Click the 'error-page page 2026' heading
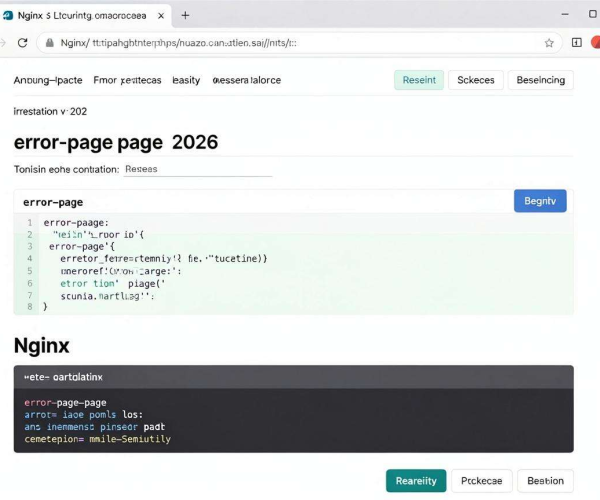600x500 pixels. tap(116, 143)
